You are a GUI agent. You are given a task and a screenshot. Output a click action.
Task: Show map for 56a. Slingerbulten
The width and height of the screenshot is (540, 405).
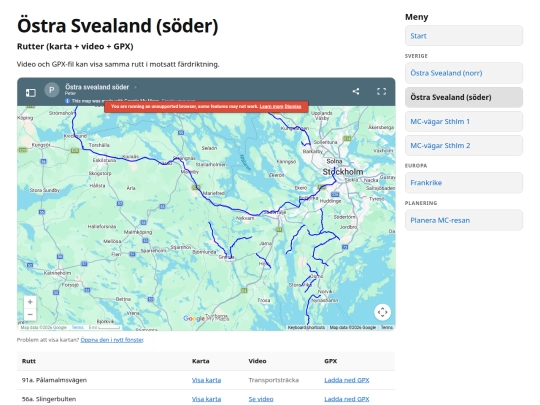206,399
